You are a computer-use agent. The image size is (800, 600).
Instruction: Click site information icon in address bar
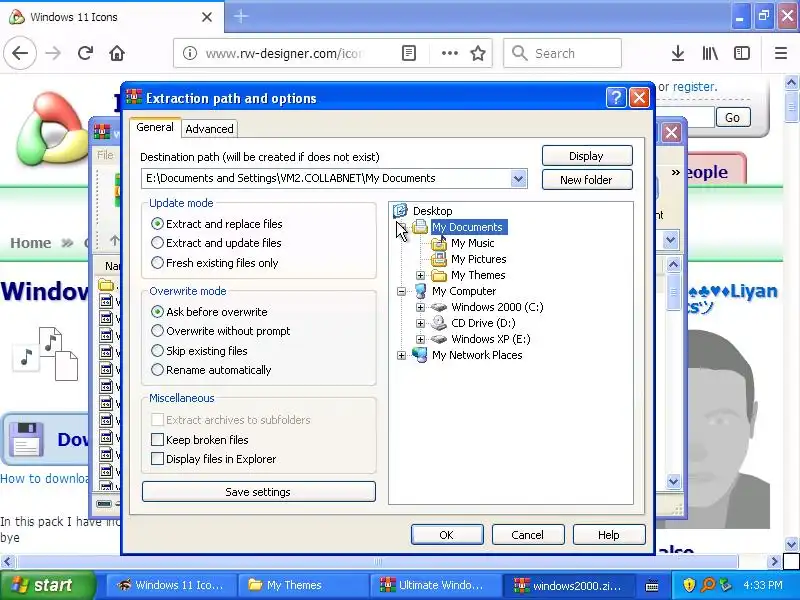click(190, 53)
